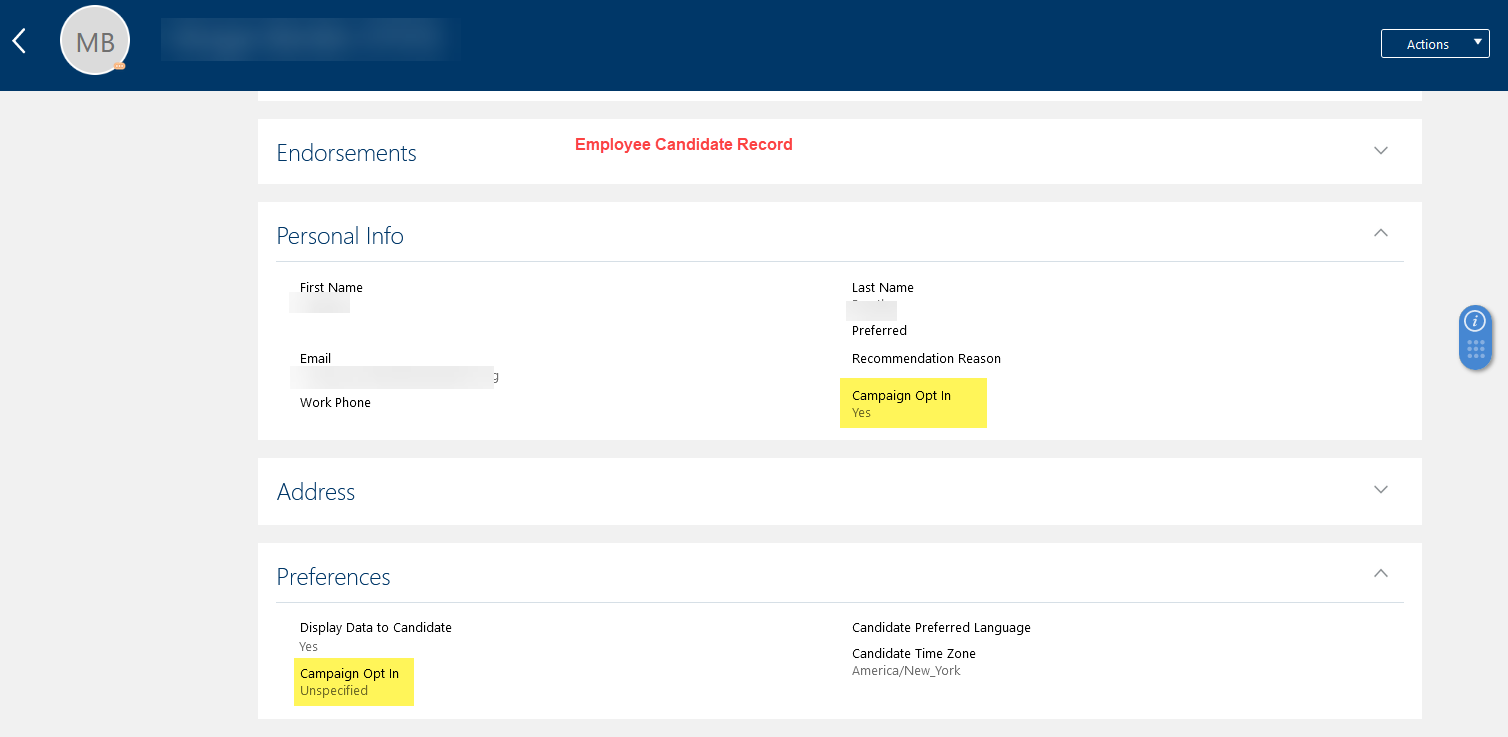The image size is (1508, 737).
Task: Click the collapse chevron on Preferences
Action: pos(1381,573)
